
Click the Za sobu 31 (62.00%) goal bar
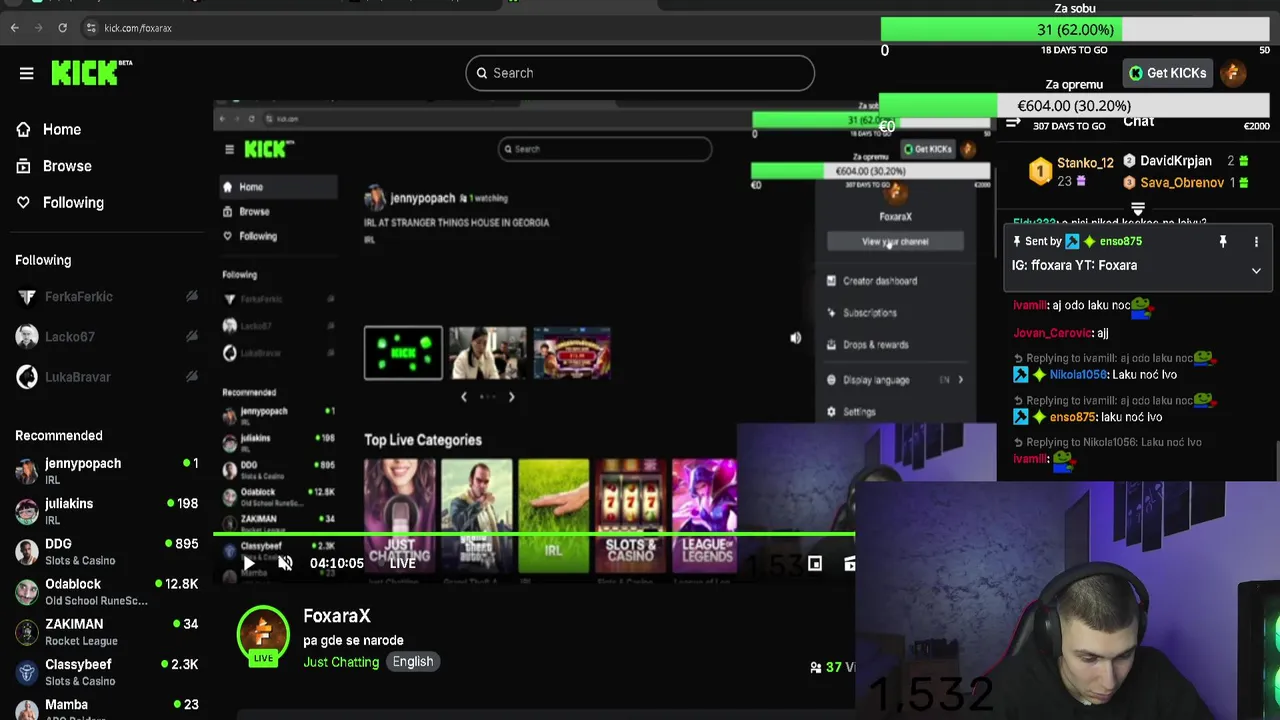pyautogui.click(x=1075, y=31)
